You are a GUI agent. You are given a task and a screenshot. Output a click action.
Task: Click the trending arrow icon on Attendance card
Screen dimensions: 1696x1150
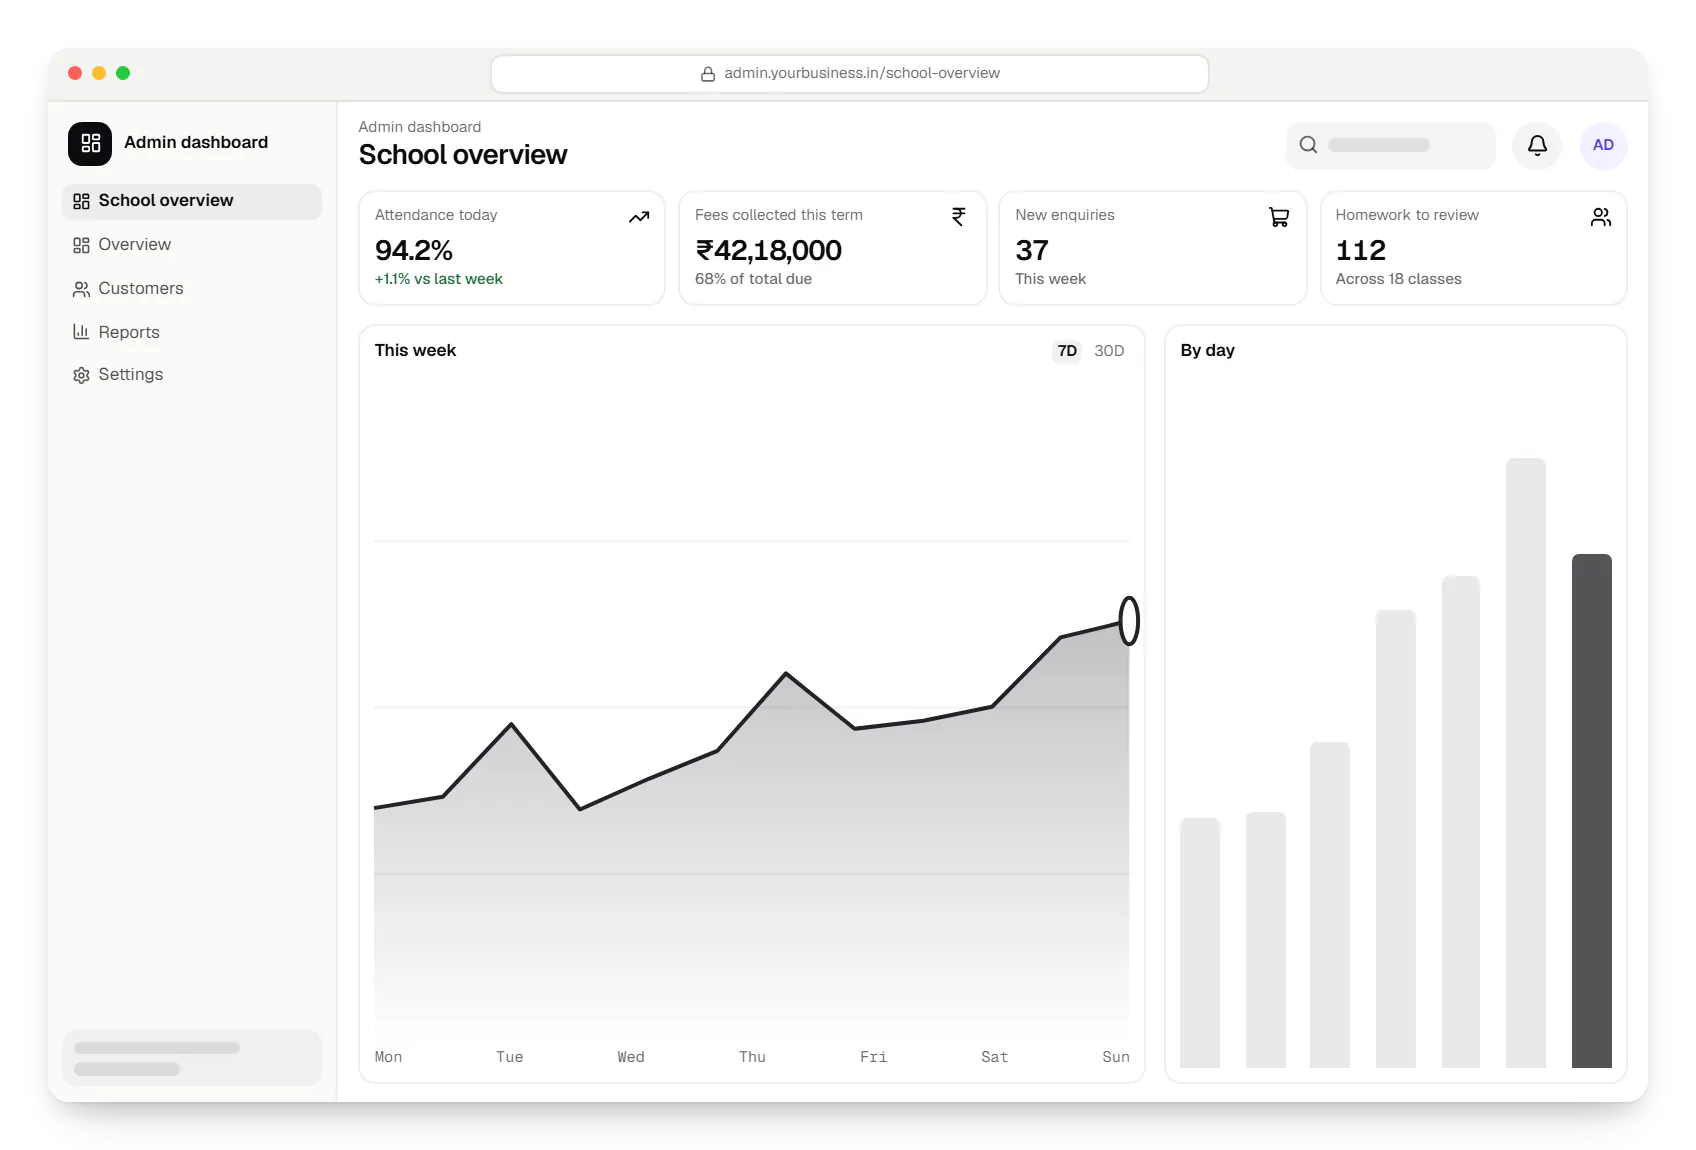click(x=639, y=217)
